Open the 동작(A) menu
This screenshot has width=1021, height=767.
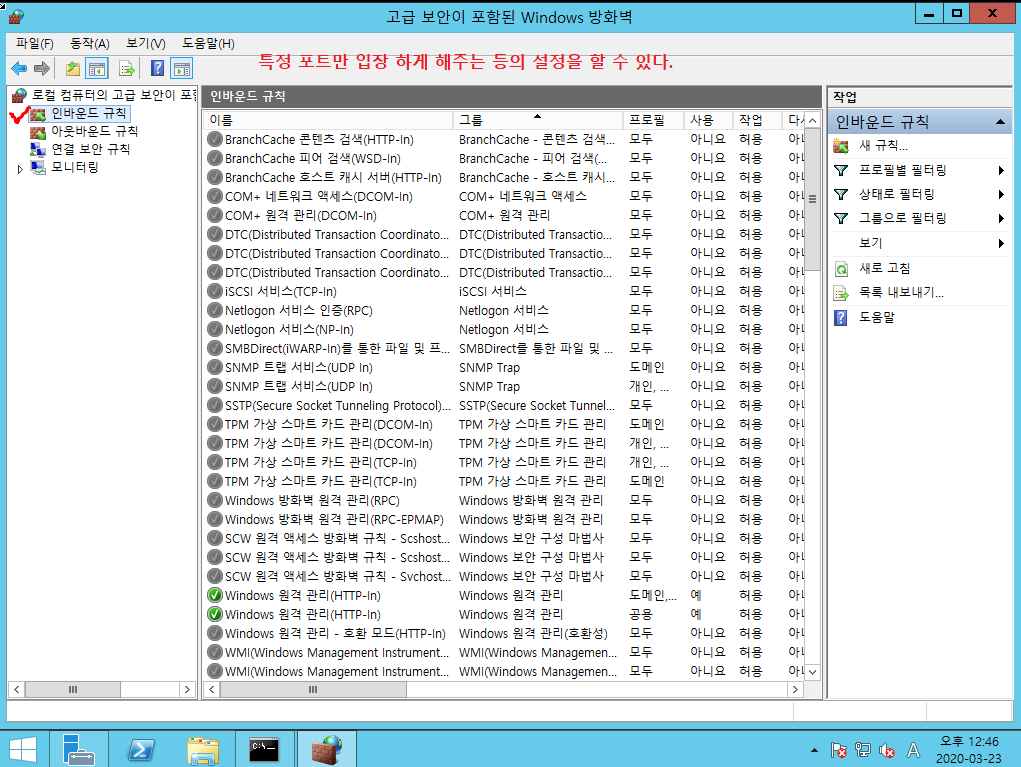(90, 44)
